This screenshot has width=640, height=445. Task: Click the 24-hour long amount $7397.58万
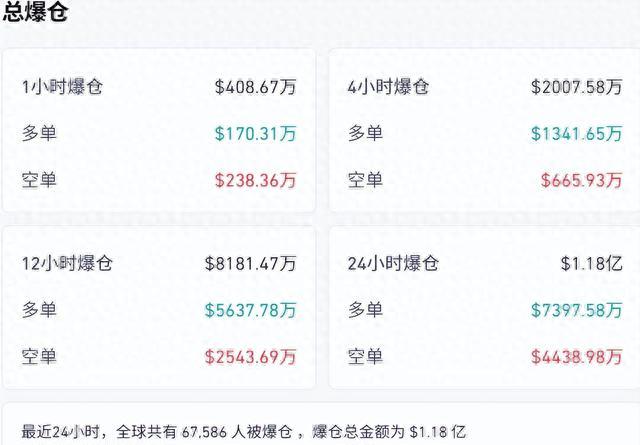(x=580, y=310)
